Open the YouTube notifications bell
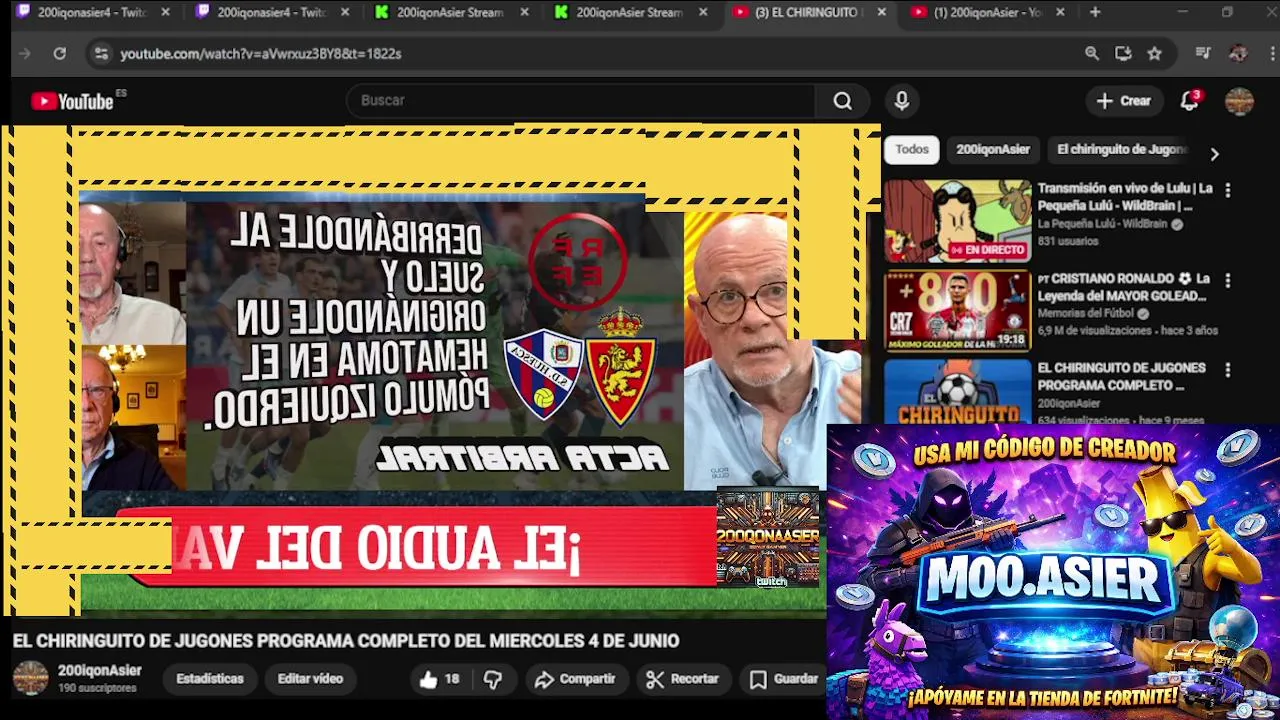 [x=1190, y=100]
